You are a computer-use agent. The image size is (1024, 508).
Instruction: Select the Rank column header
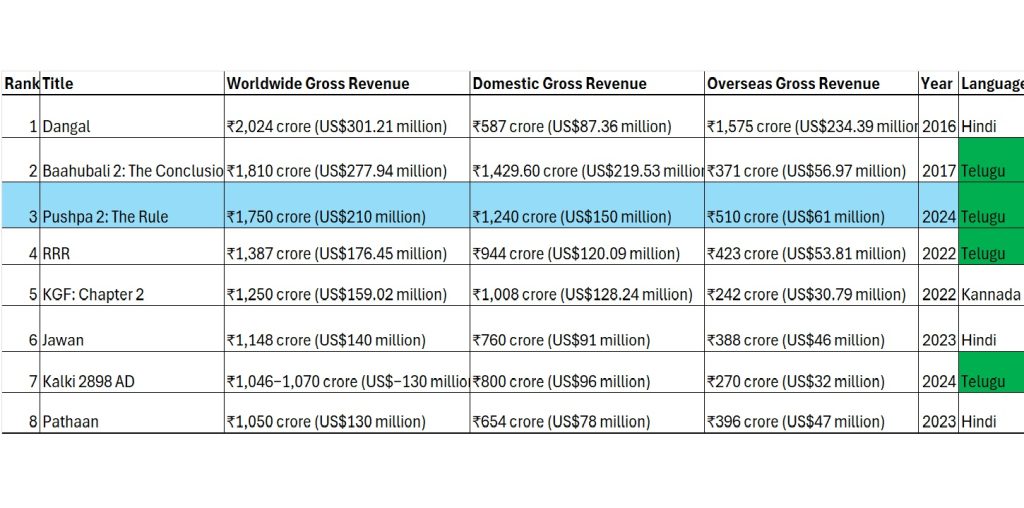(20, 84)
